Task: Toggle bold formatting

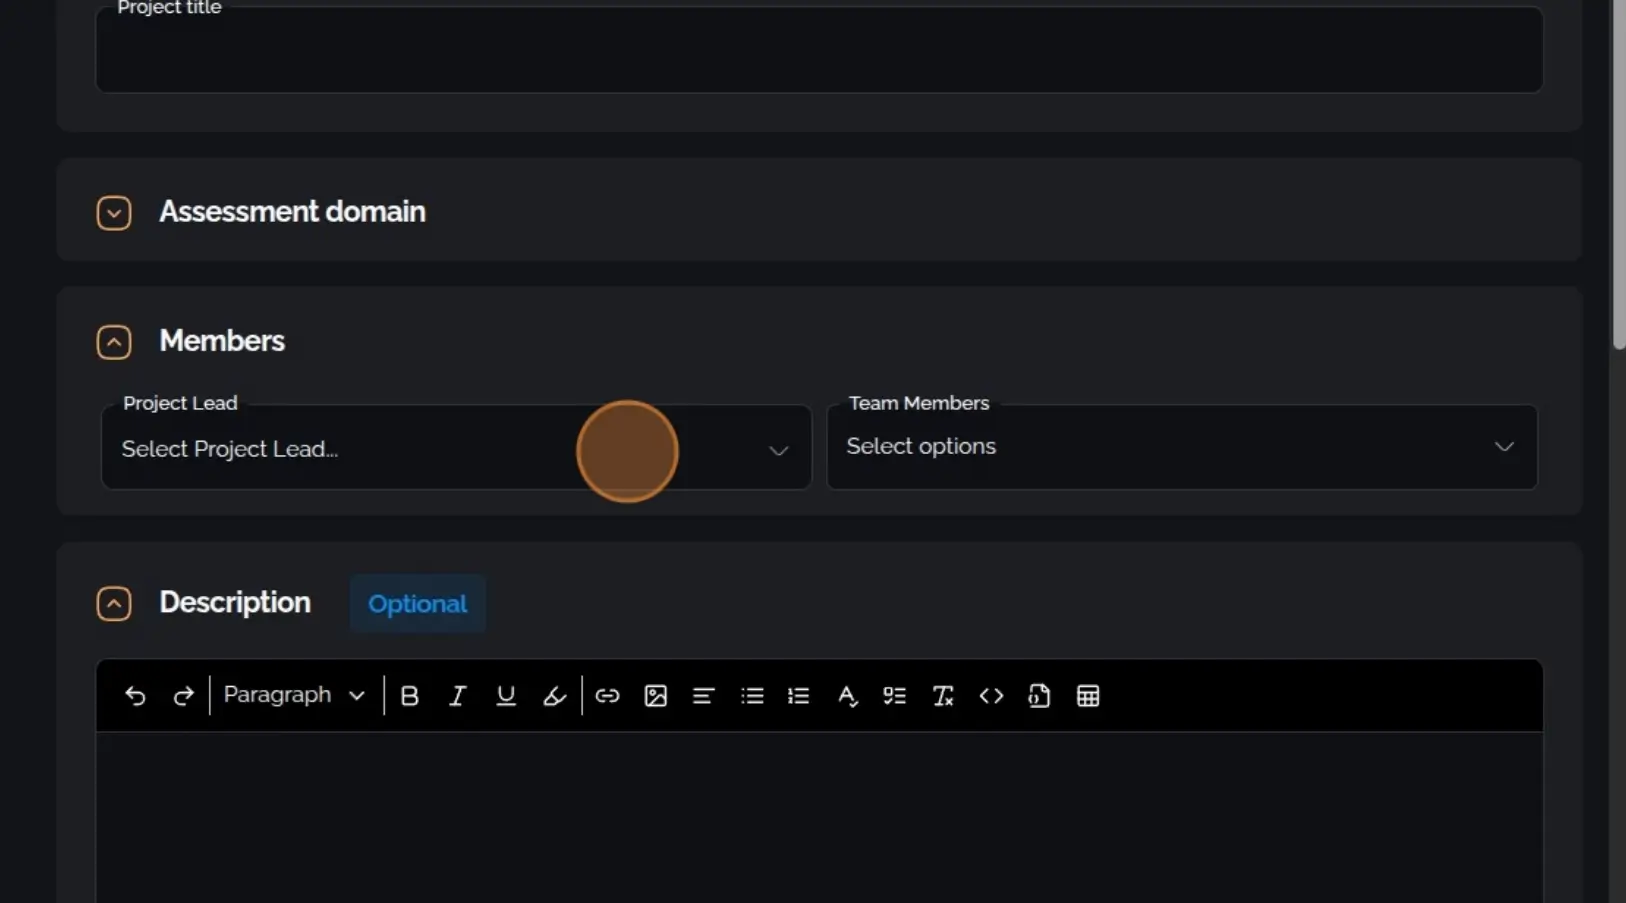Action: tap(409, 696)
